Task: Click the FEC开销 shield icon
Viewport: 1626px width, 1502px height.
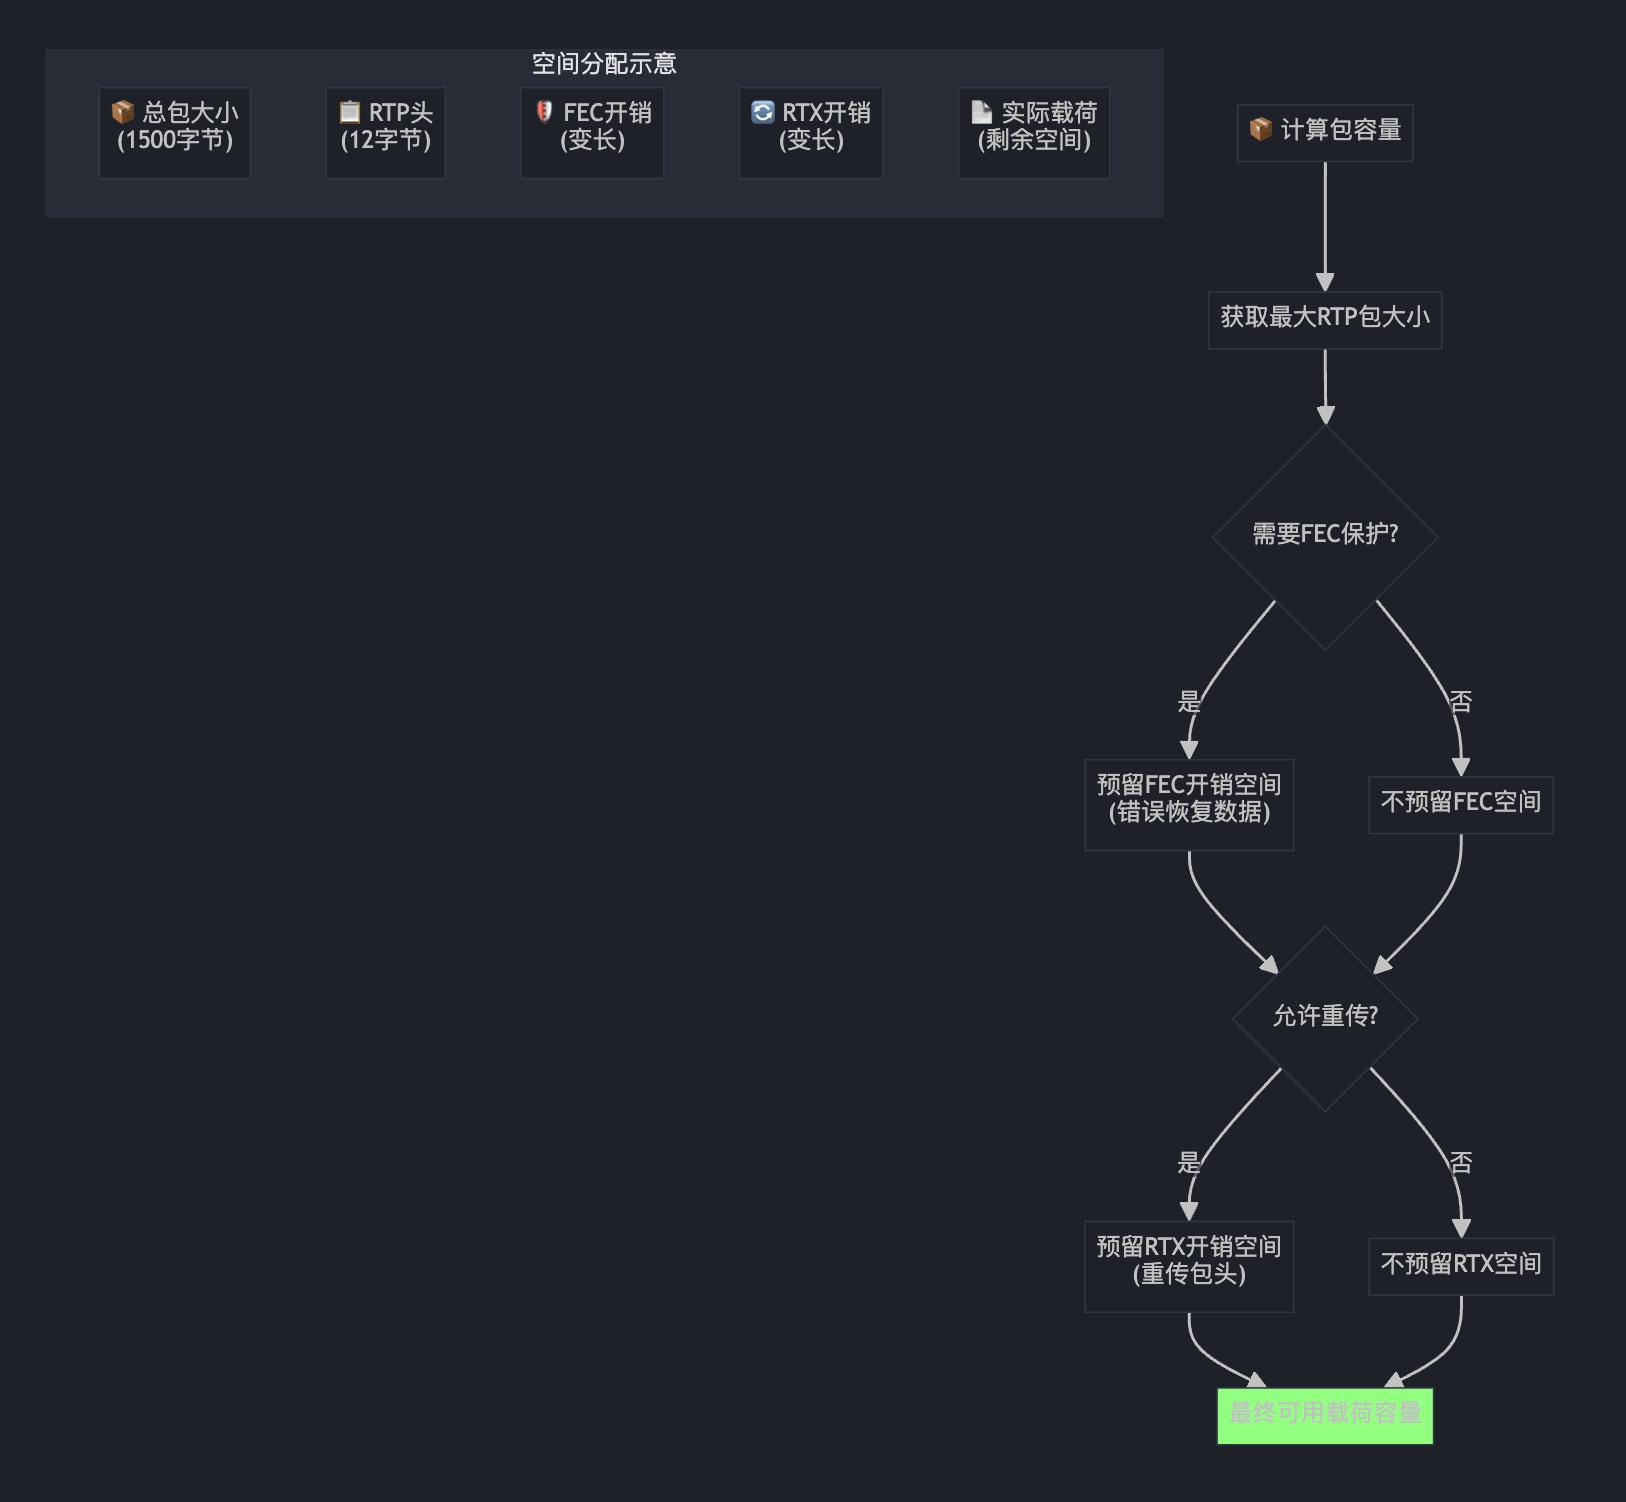Action: (x=542, y=113)
